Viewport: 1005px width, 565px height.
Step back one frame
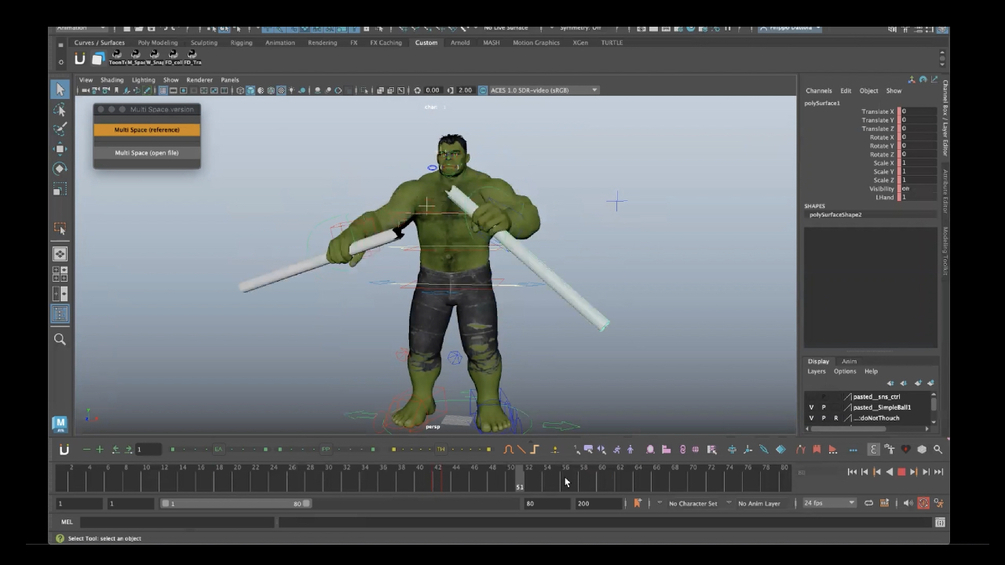[865, 472]
